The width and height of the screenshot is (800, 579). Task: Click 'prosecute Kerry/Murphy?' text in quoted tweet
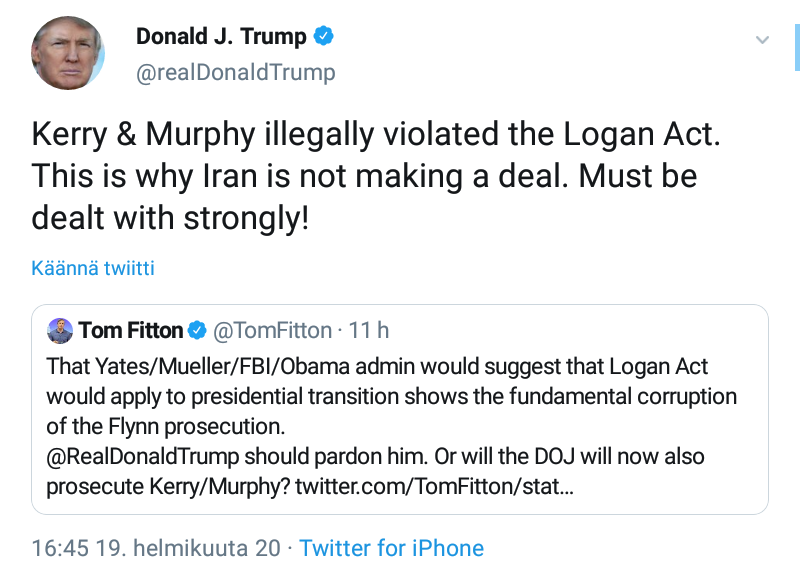170,486
